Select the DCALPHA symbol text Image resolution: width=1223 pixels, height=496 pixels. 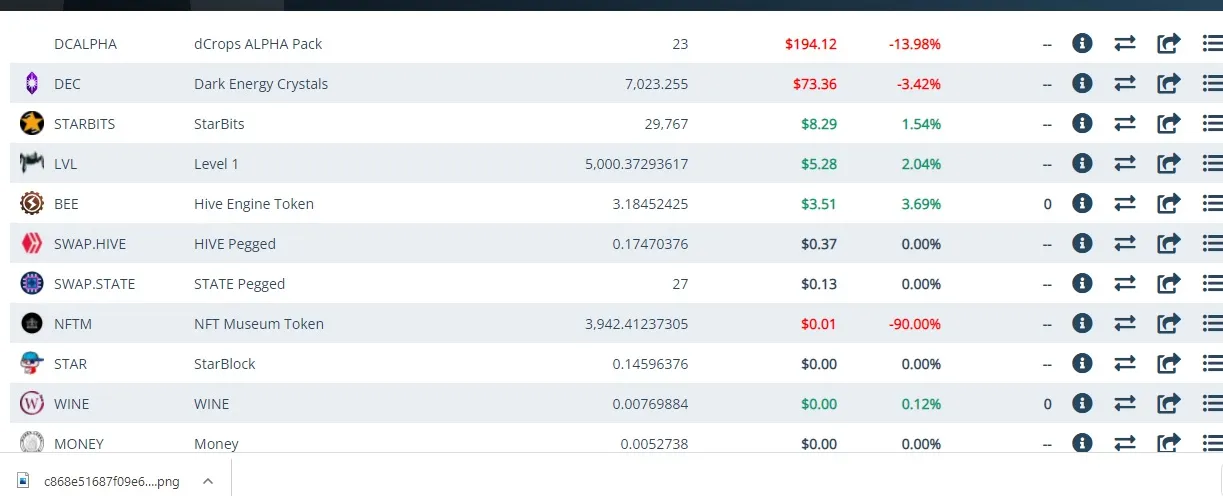85,44
